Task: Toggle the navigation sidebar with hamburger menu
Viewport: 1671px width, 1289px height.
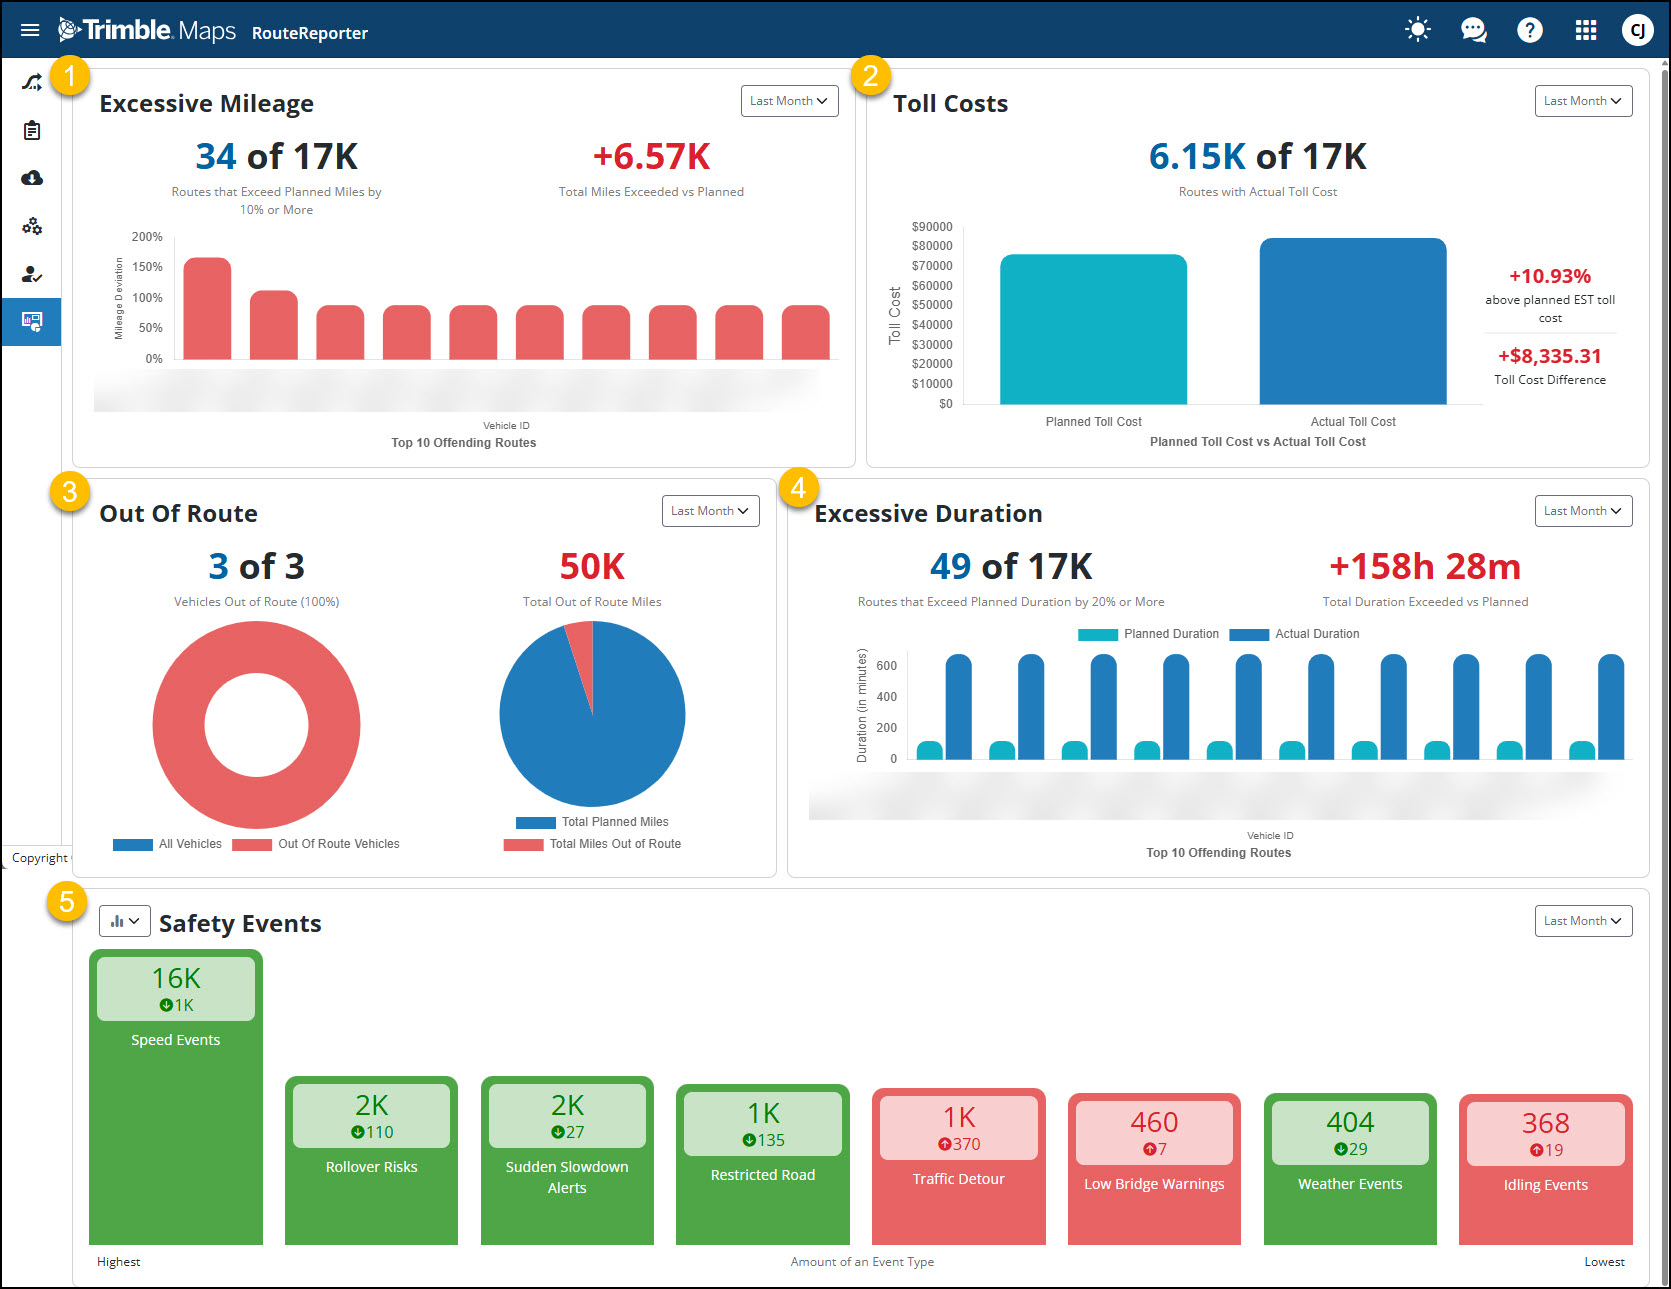Action: [x=29, y=30]
